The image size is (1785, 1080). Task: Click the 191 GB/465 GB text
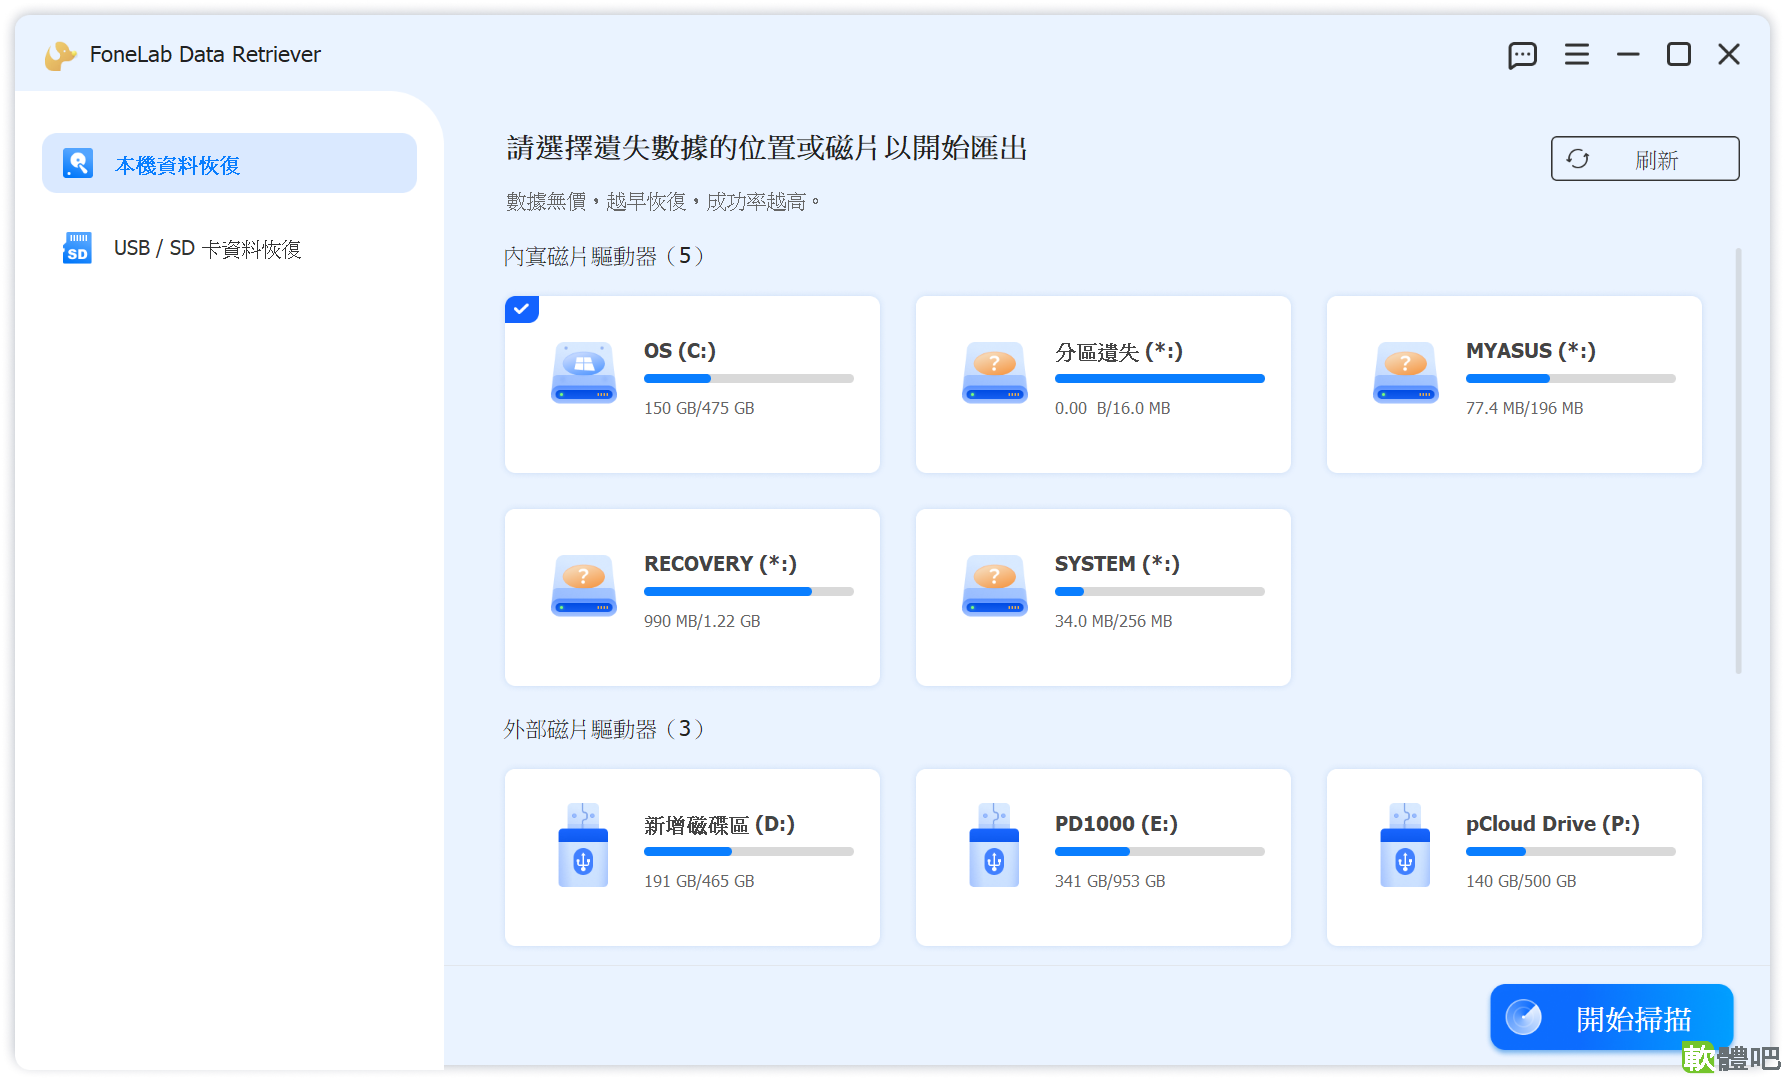(699, 881)
